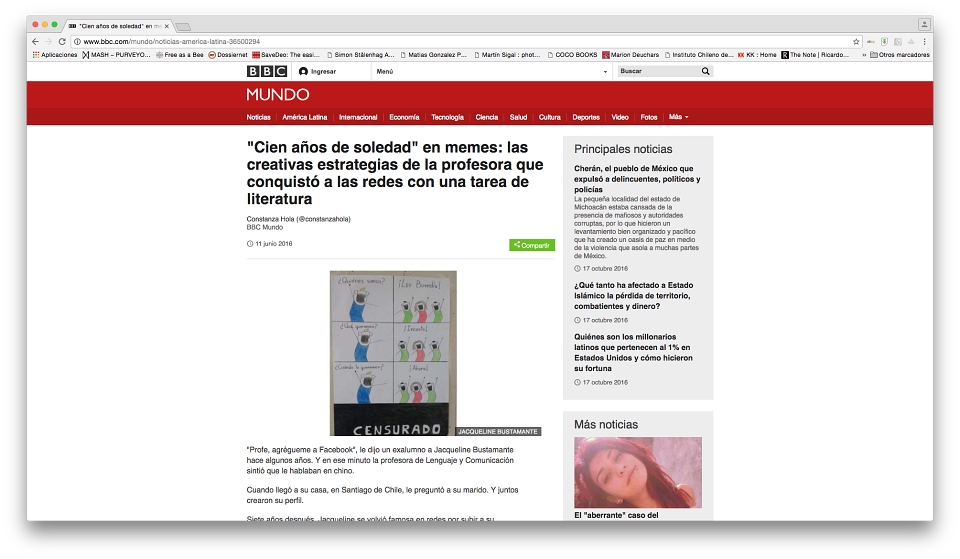Click the BBC logo
The height and width of the screenshot is (559, 960).
(267, 72)
